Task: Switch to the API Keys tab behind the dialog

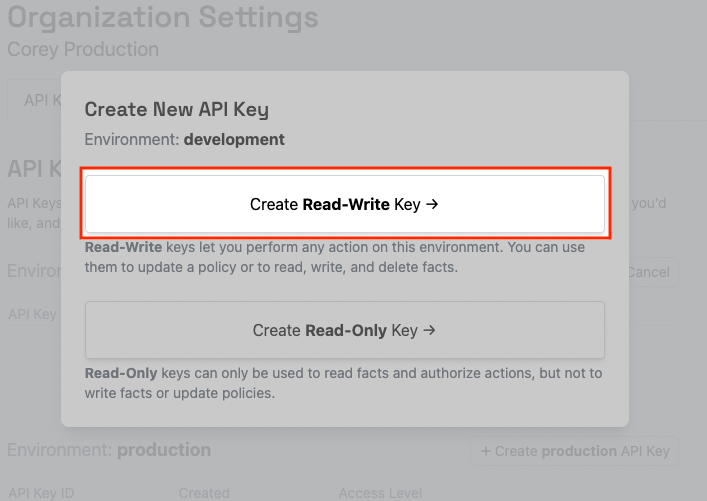Action: point(35,101)
